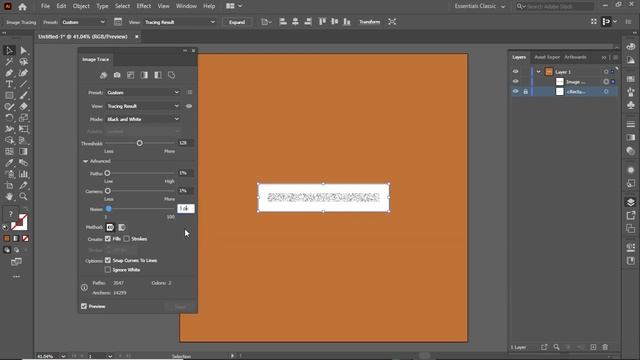Open the View dropdown in control bar
The height and width of the screenshot is (360, 640).
point(179,22)
